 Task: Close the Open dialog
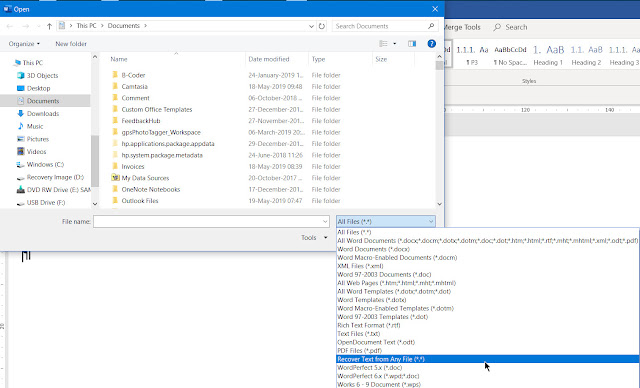[435, 9]
